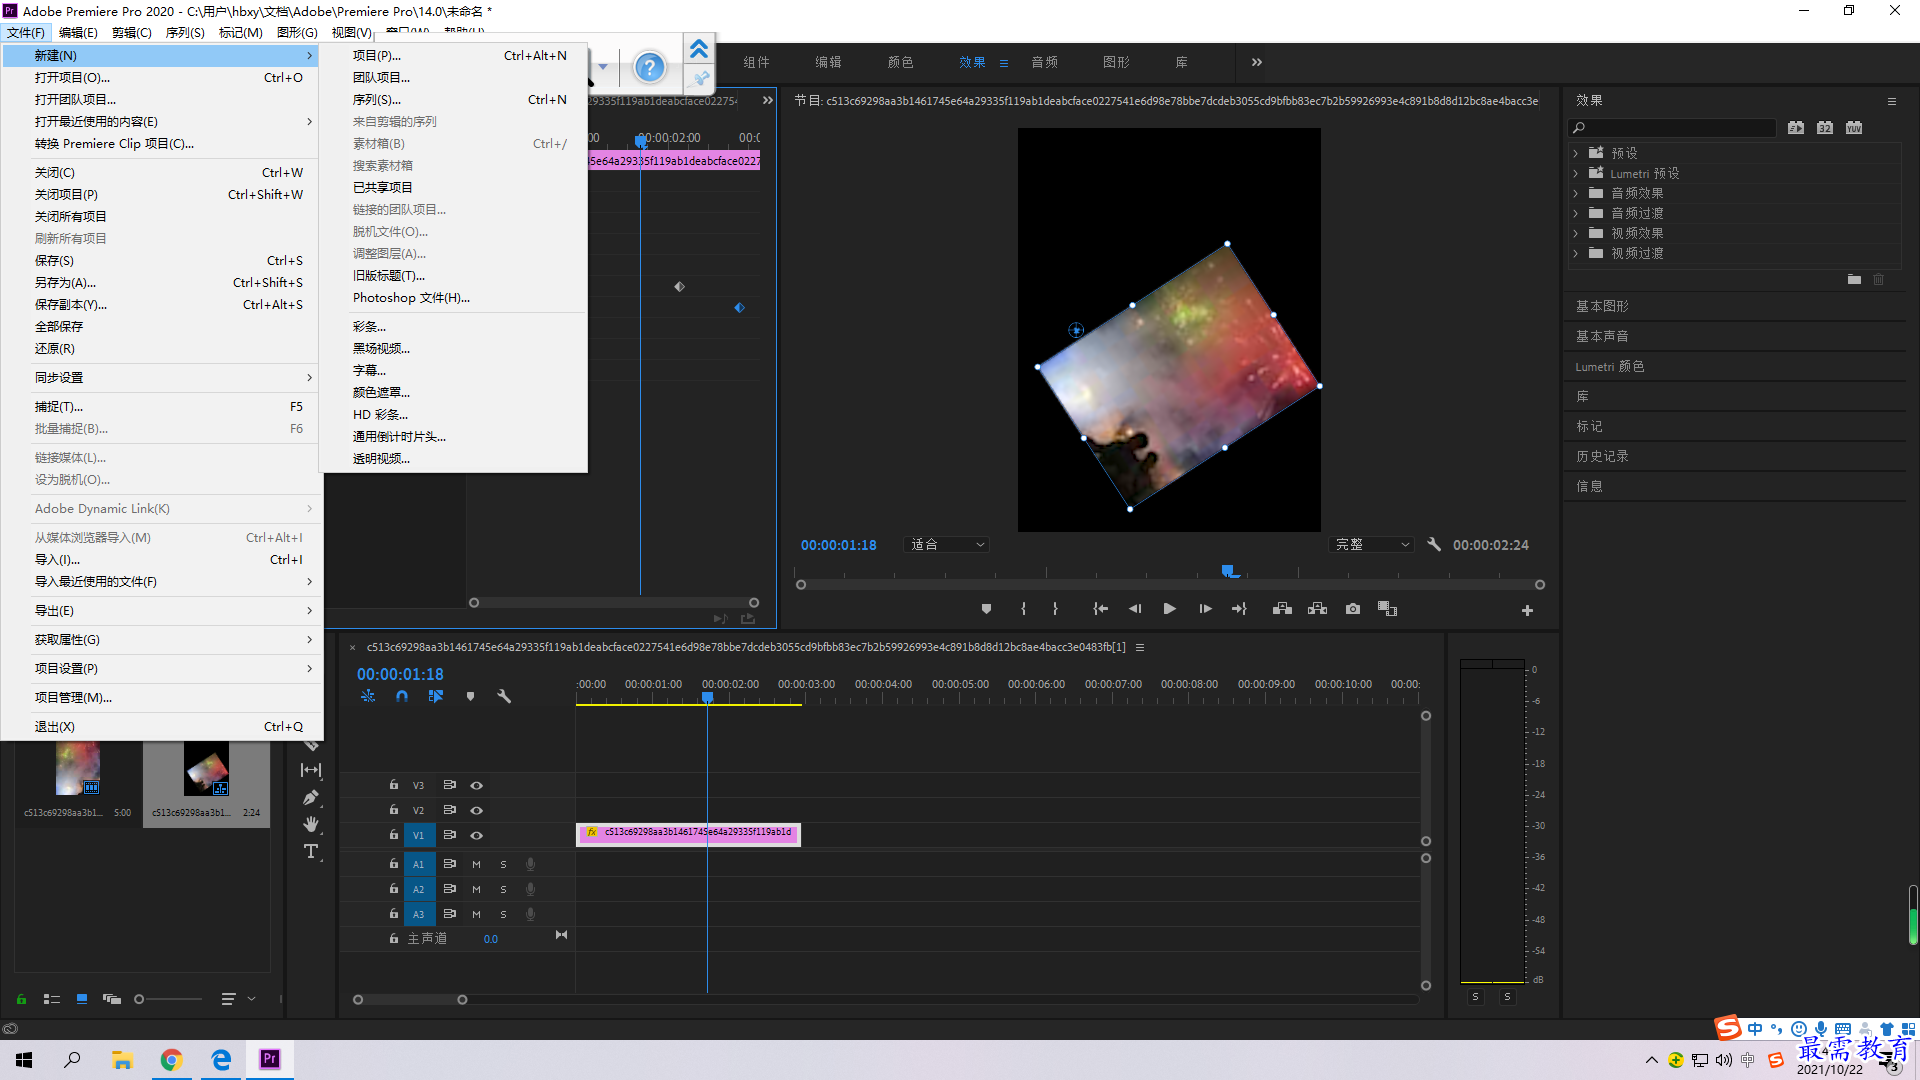This screenshot has width=1920, height=1080.
Task: Click sequence timecode 00:00:01:18 in timeline
Action: [400, 674]
